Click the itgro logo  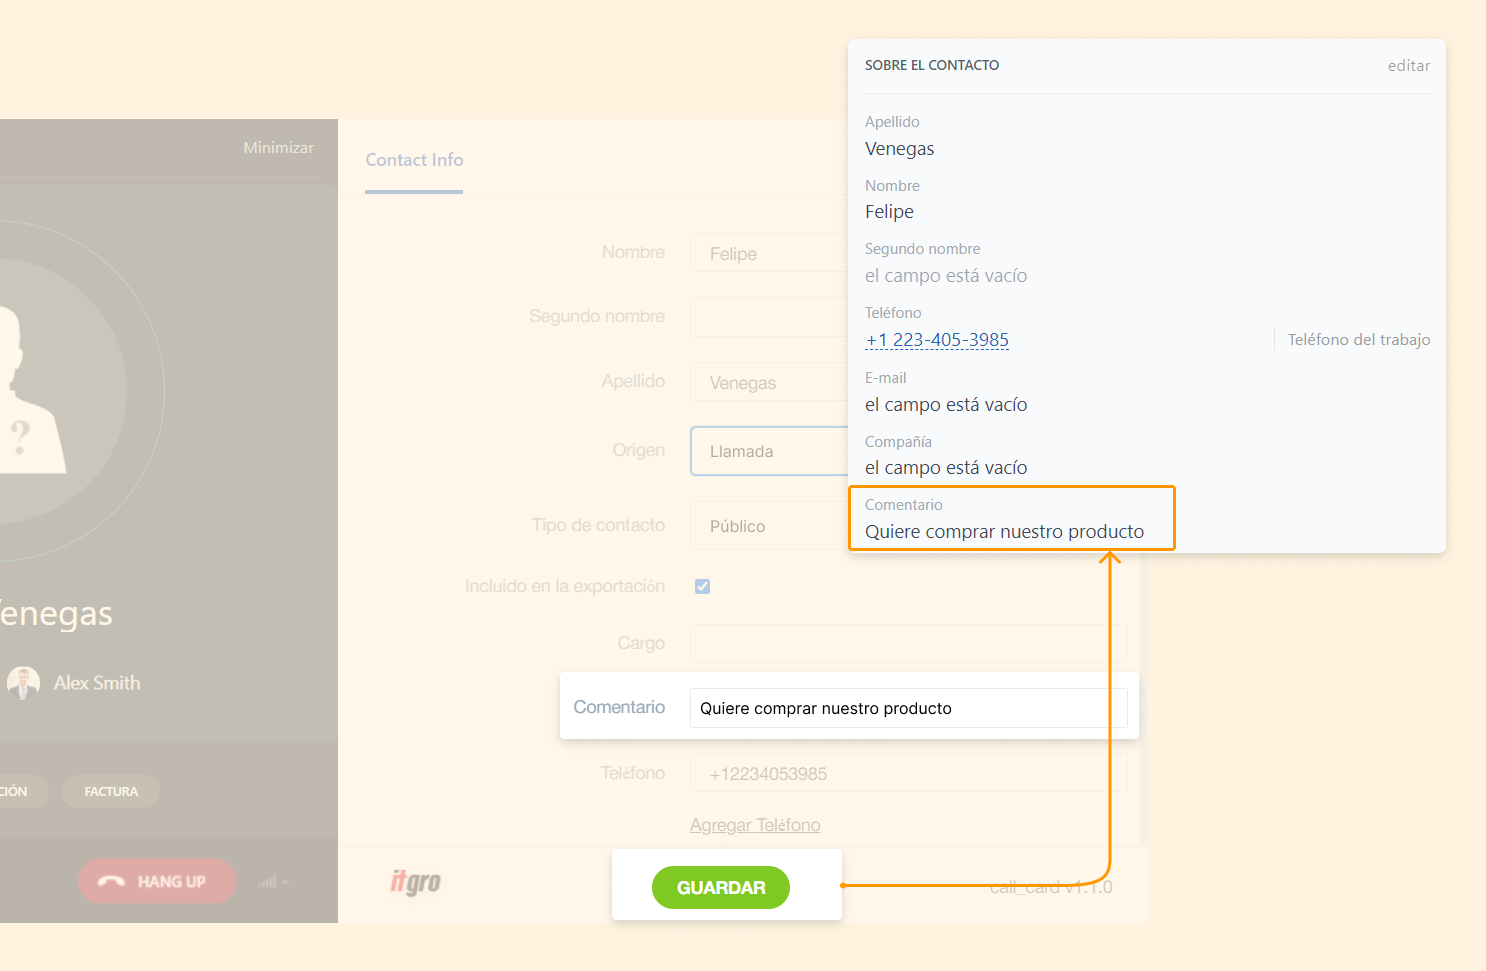pos(415,882)
